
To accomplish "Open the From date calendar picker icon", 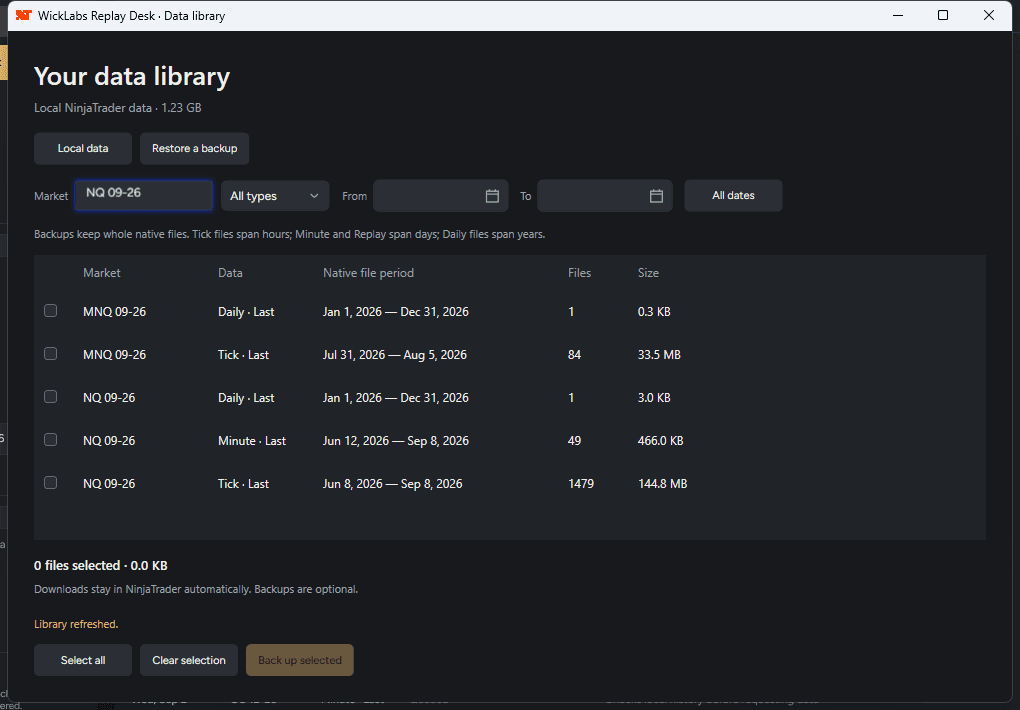I will [492, 196].
